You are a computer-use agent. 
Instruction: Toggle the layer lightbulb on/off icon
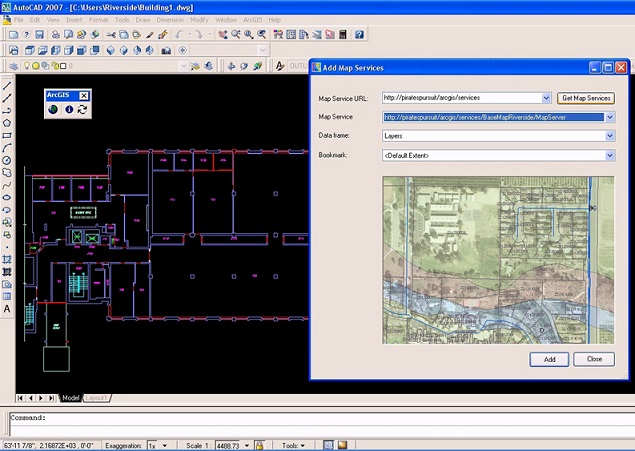[x=27, y=66]
